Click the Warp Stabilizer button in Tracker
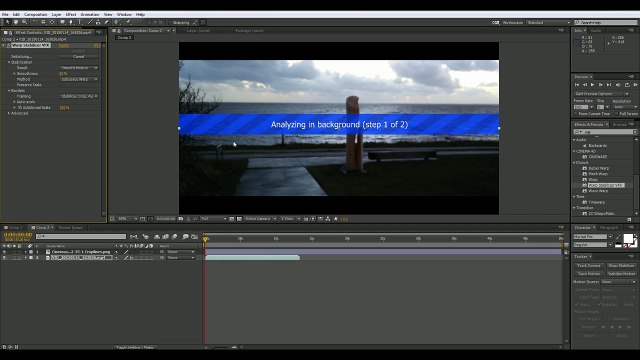This screenshot has height=360, width=640. pyautogui.click(x=621, y=265)
